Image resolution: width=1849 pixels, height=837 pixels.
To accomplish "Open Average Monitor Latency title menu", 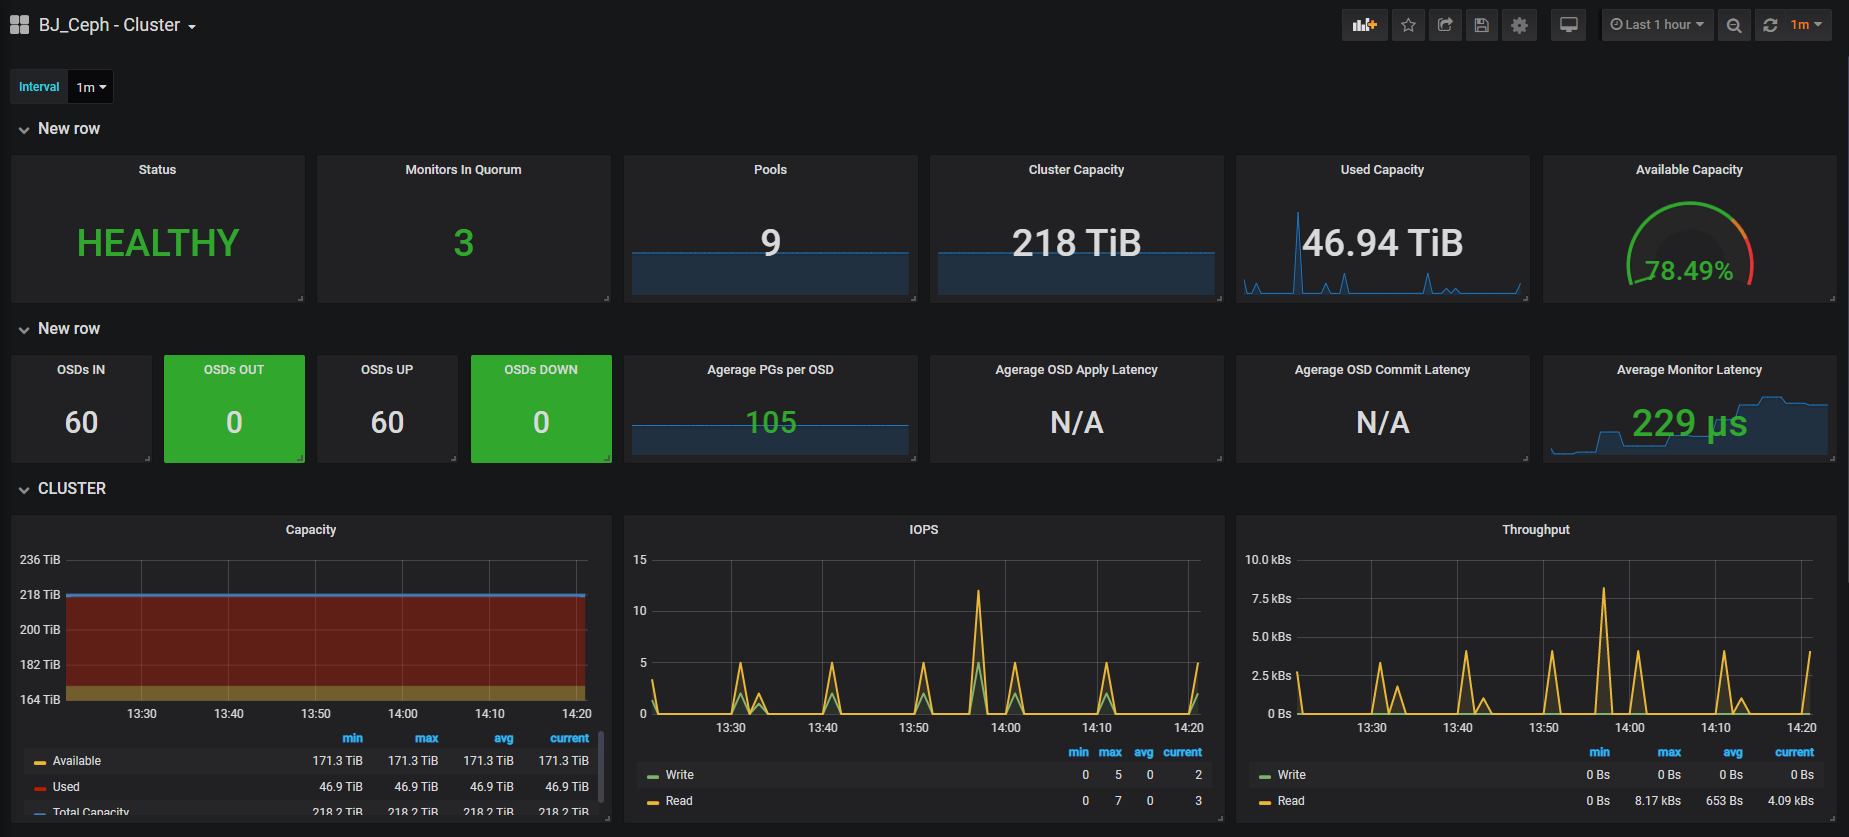I will click(1689, 370).
